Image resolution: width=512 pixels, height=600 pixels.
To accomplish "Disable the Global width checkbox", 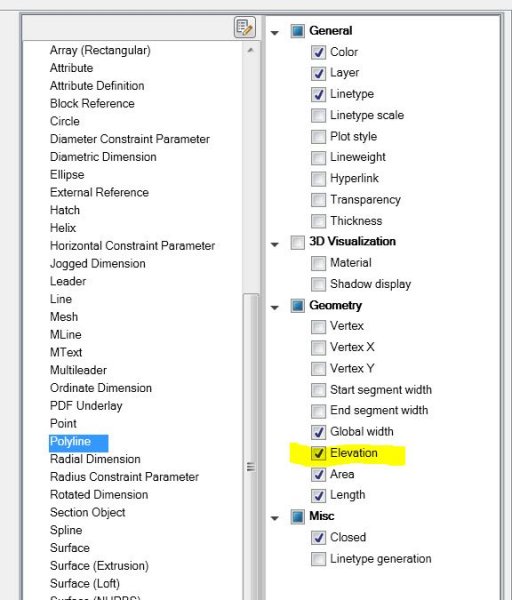I will [318, 432].
